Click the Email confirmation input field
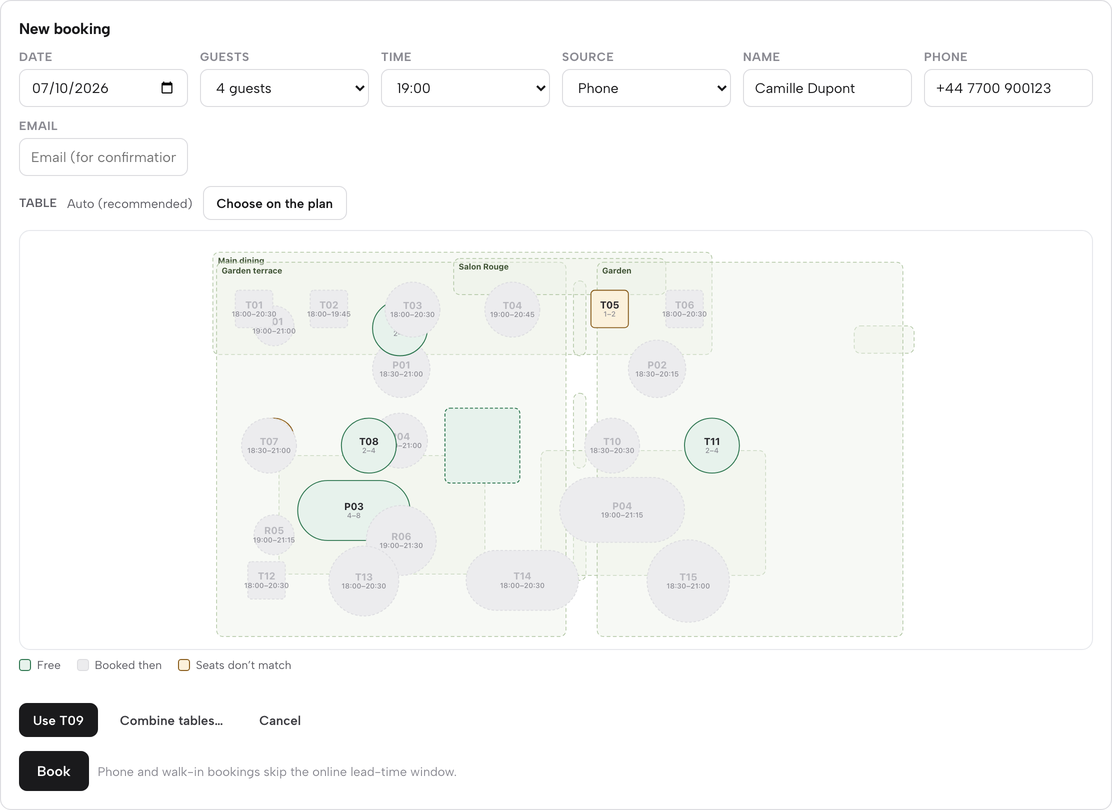Image resolution: width=1112 pixels, height=810 pixels. [x=104, y=157]
